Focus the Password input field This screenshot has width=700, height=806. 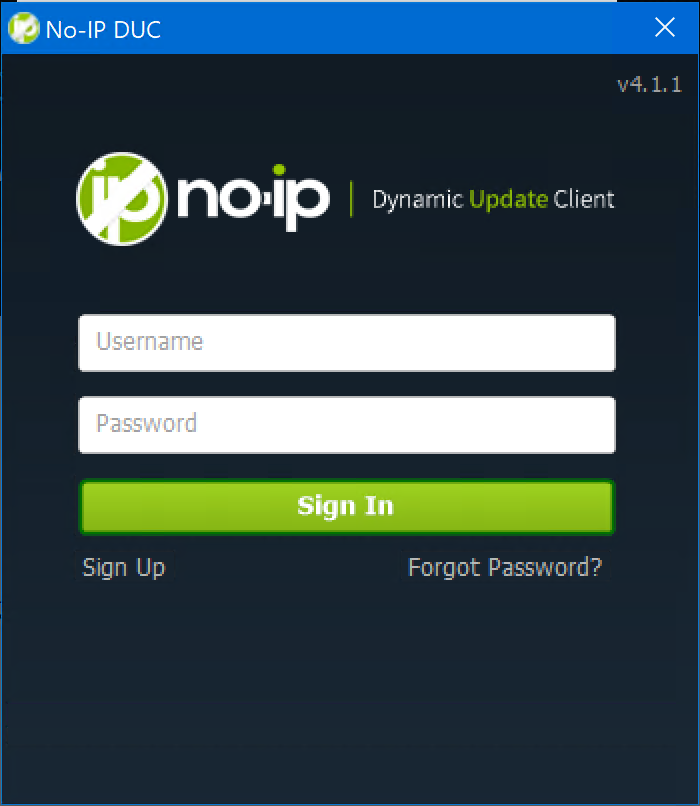[x=347, y=425]
